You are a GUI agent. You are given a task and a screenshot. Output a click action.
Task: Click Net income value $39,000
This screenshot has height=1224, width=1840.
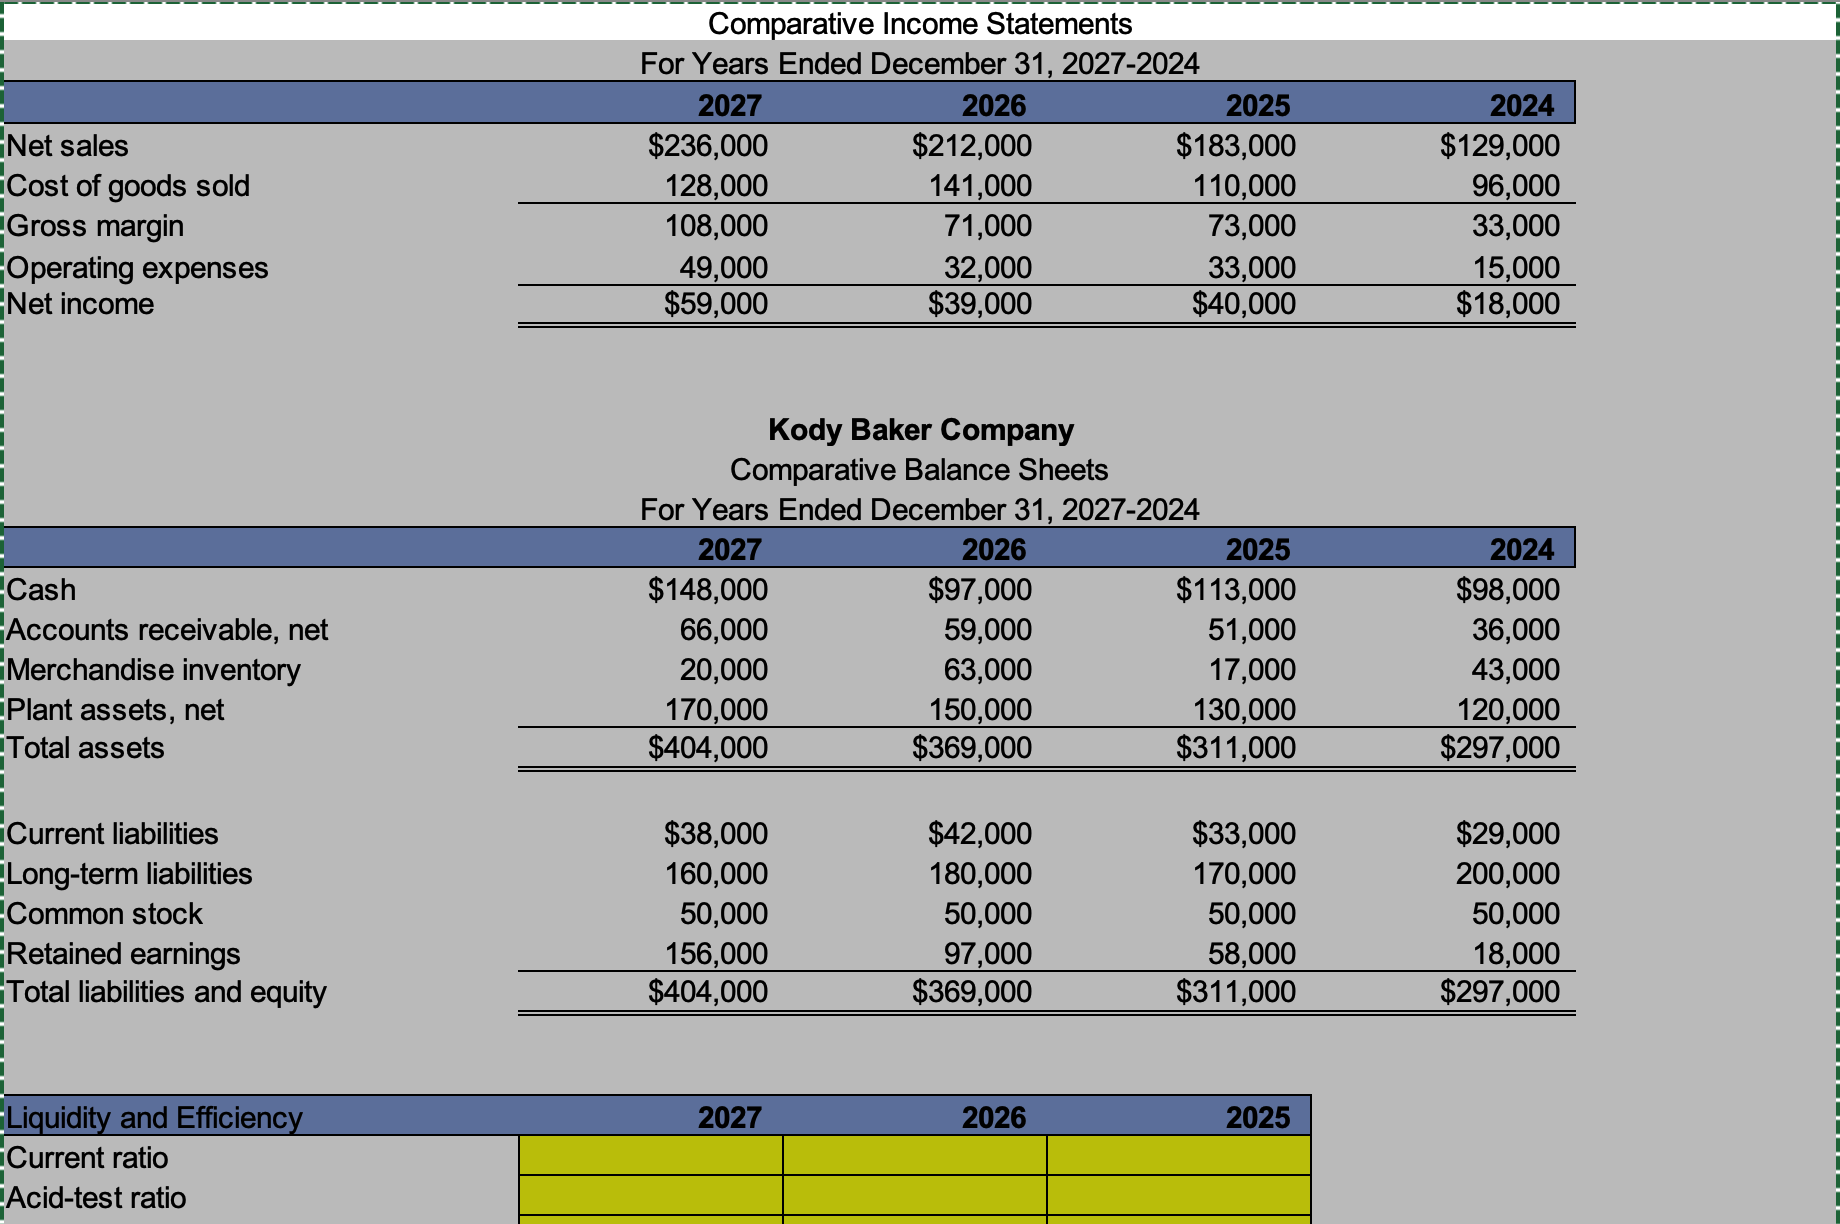[x=980, y=304]
